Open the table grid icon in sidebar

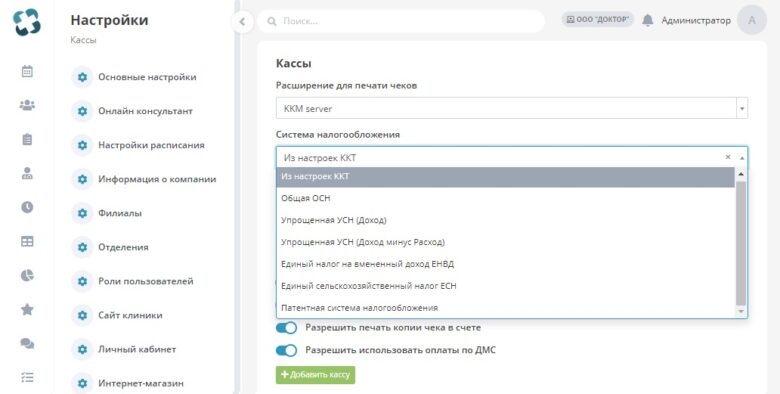point(27,241)
